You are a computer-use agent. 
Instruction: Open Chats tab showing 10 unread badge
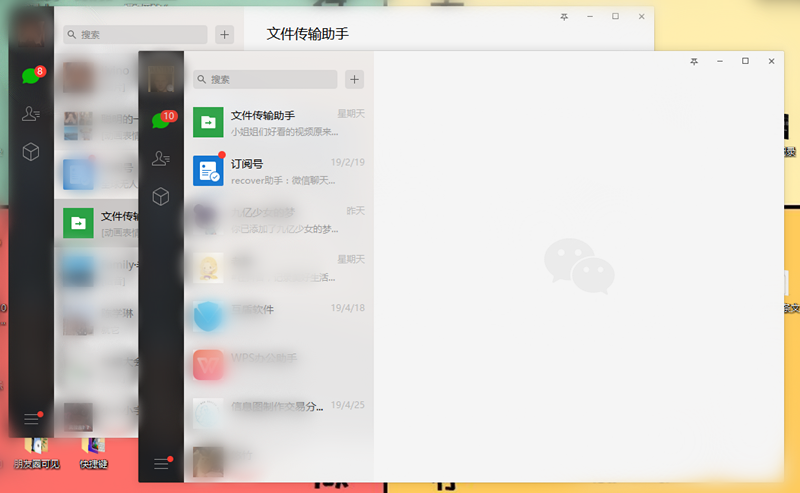coord(160,121)
